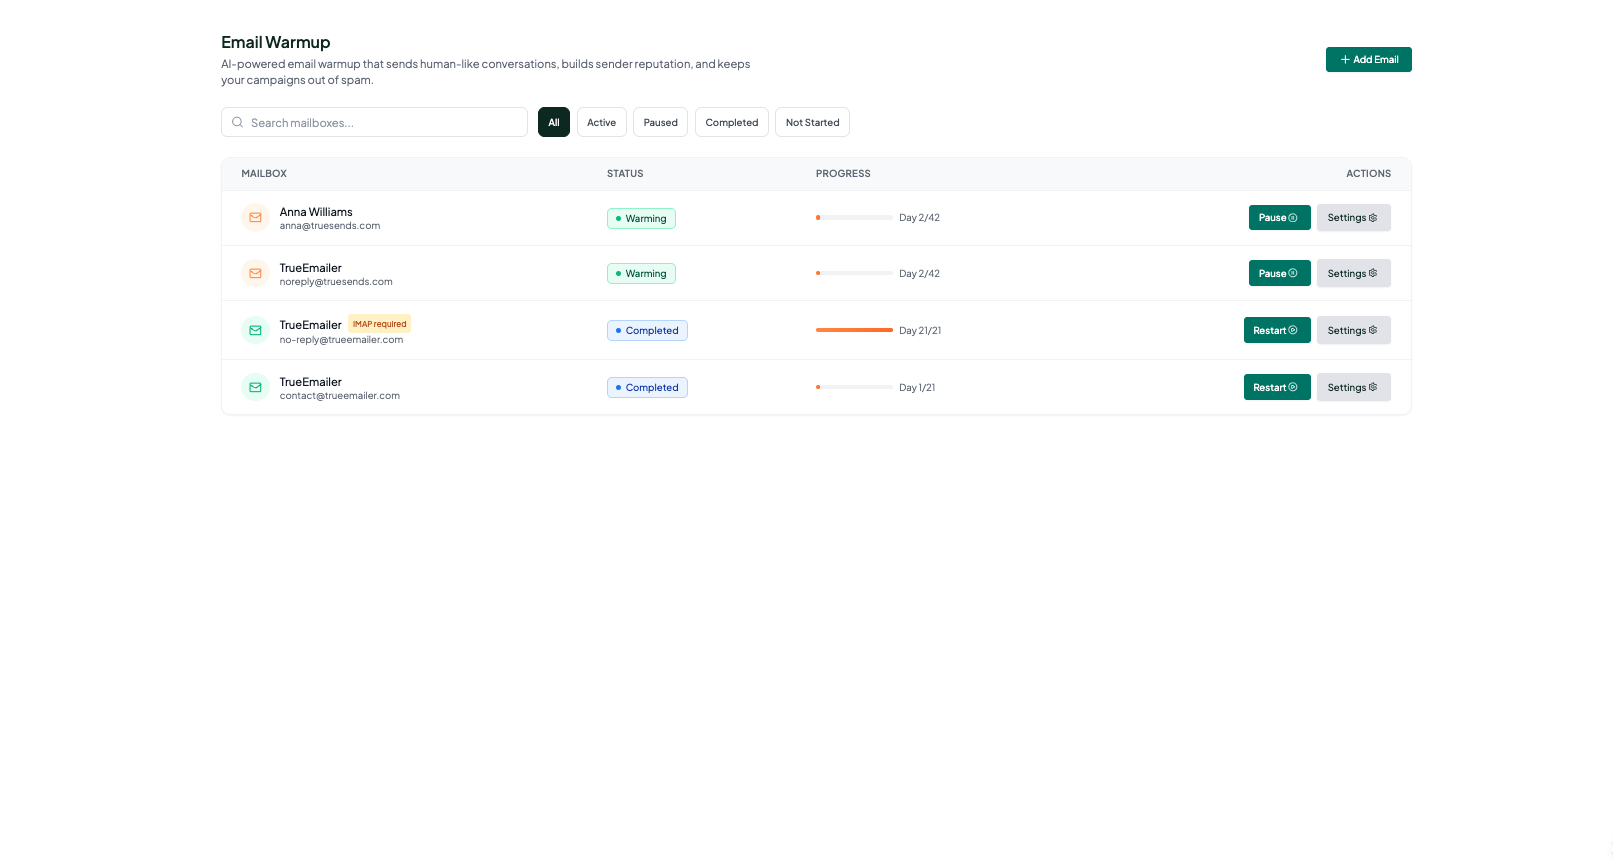Click the mail icon for contact@trueemailer.com
Screen dimensions: 1613x859
pyautogui.click(x=256, y=388)
